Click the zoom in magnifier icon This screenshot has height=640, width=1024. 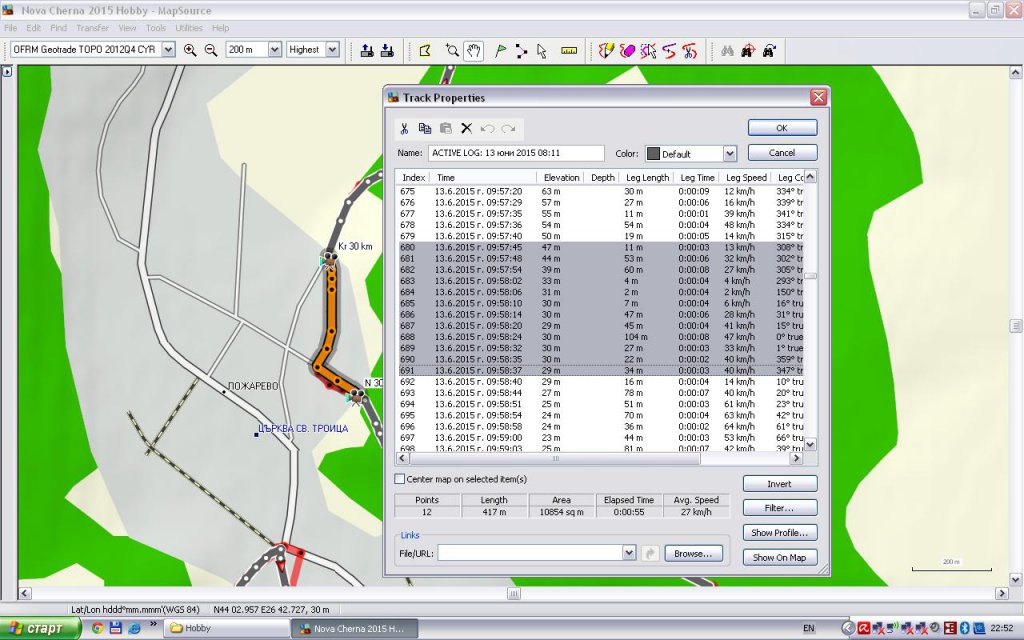tap(190, 50)
